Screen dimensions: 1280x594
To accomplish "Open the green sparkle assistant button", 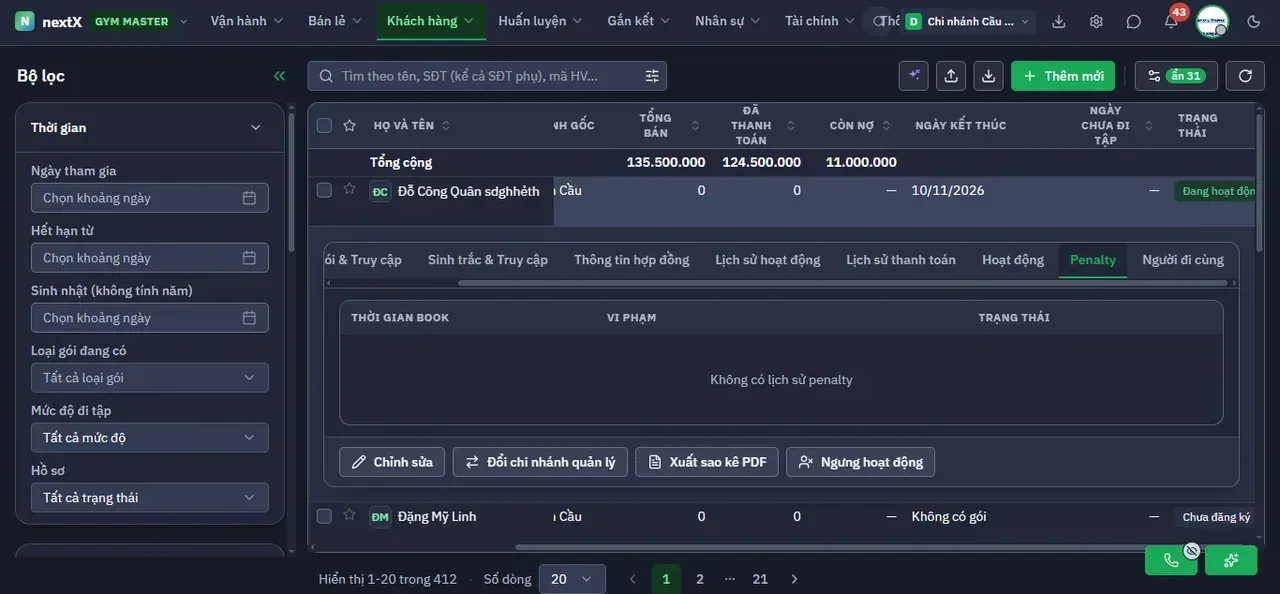I will coord(1231,560).
